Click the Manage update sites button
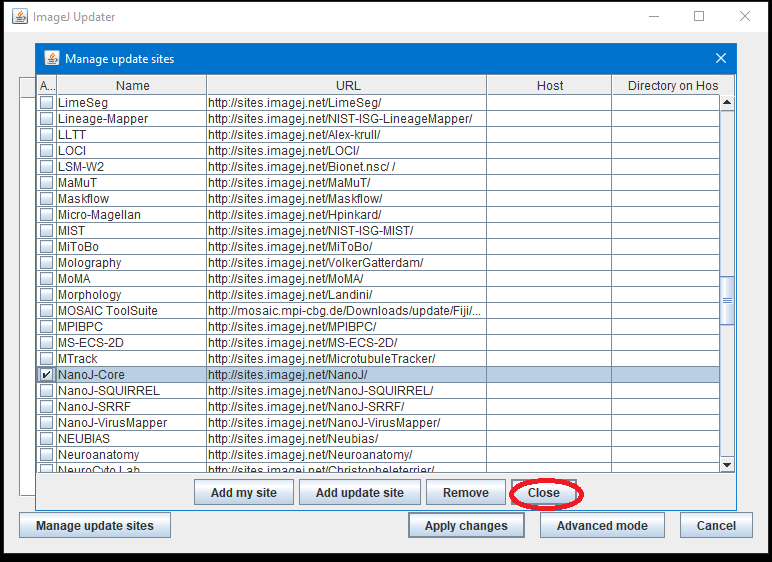Viewport: 772px width, 562px height. click(95, 526)
